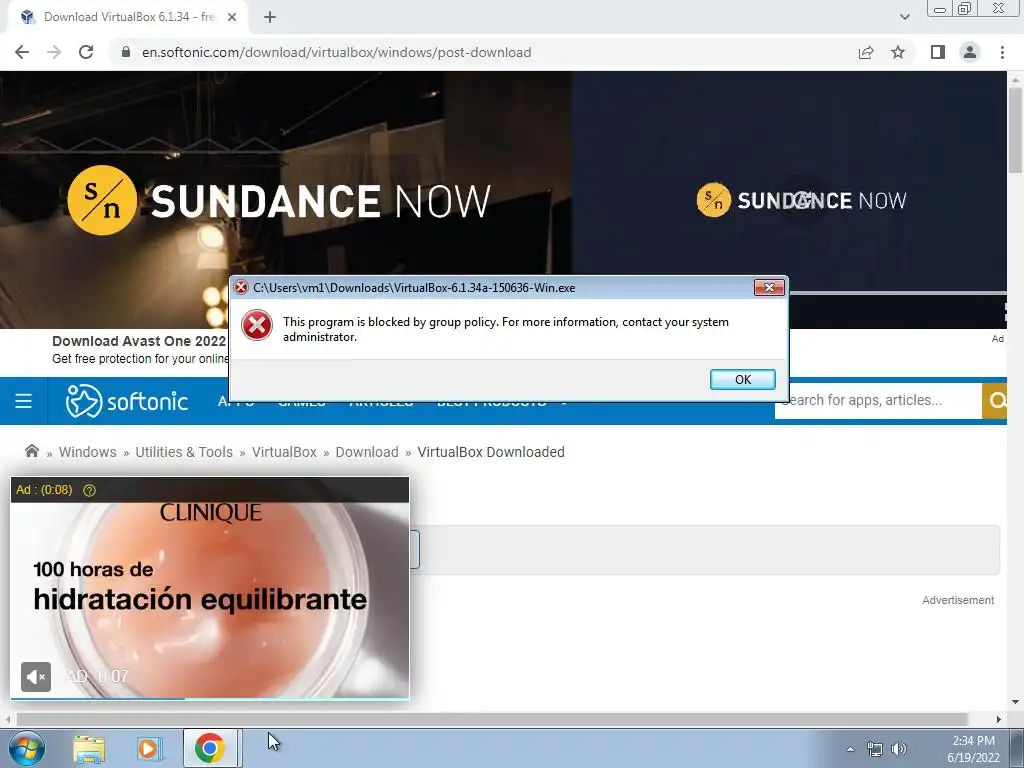1024x768 pixels.
Task: Reload the Softonic page
Action: click(x=86, y=52)
